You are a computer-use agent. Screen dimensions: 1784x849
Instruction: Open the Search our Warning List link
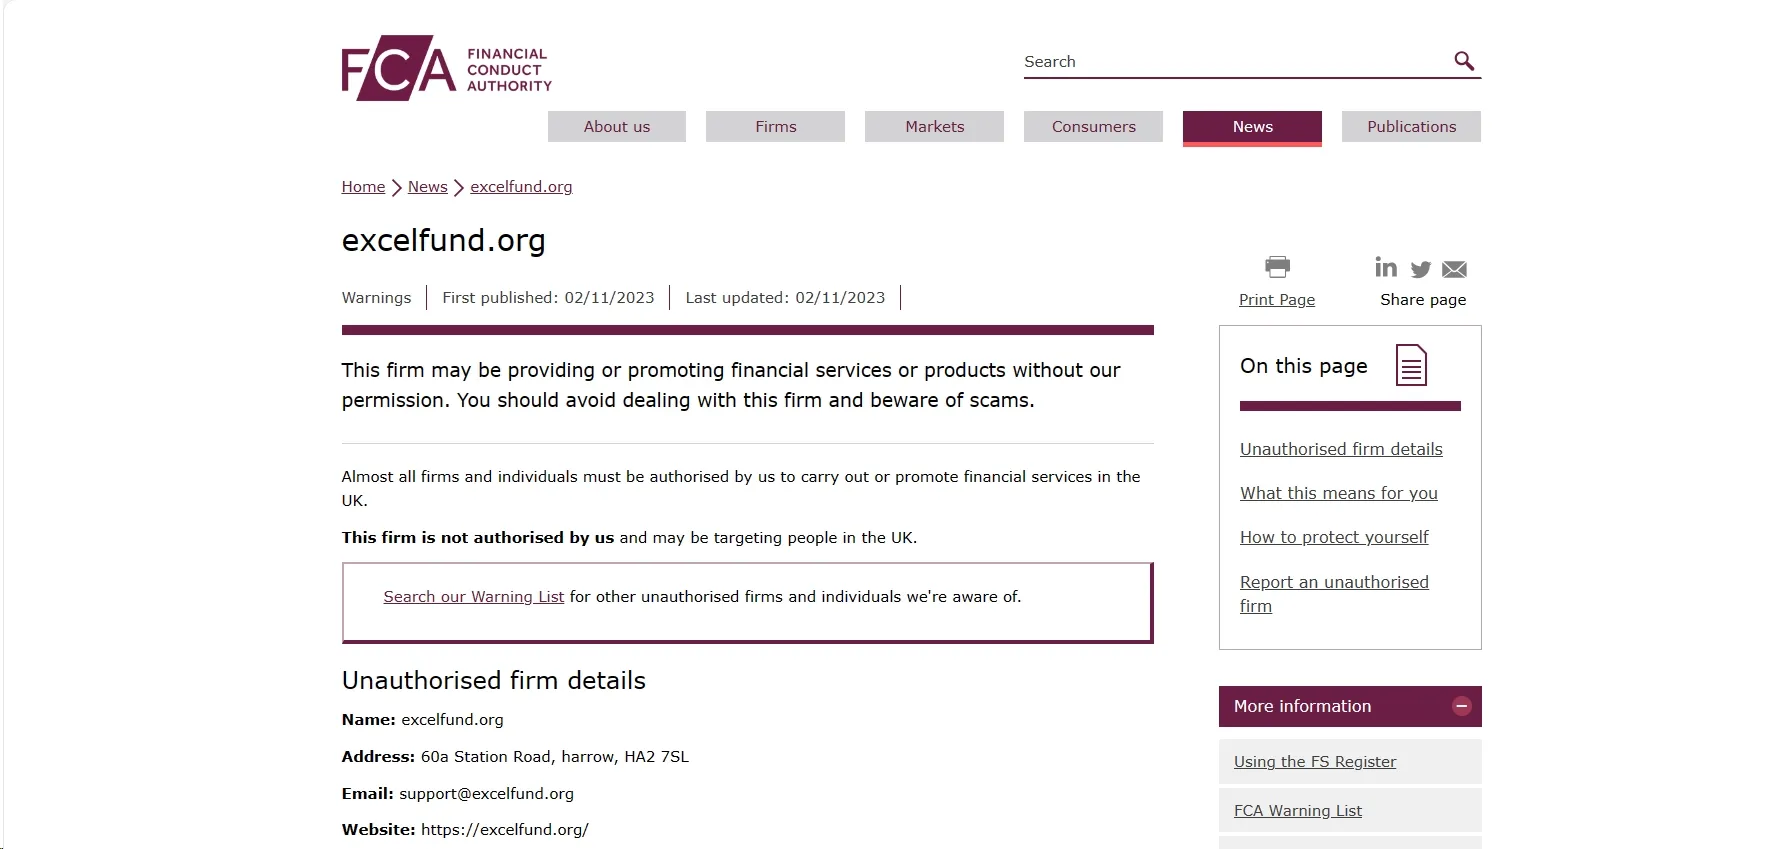(474, 597)
